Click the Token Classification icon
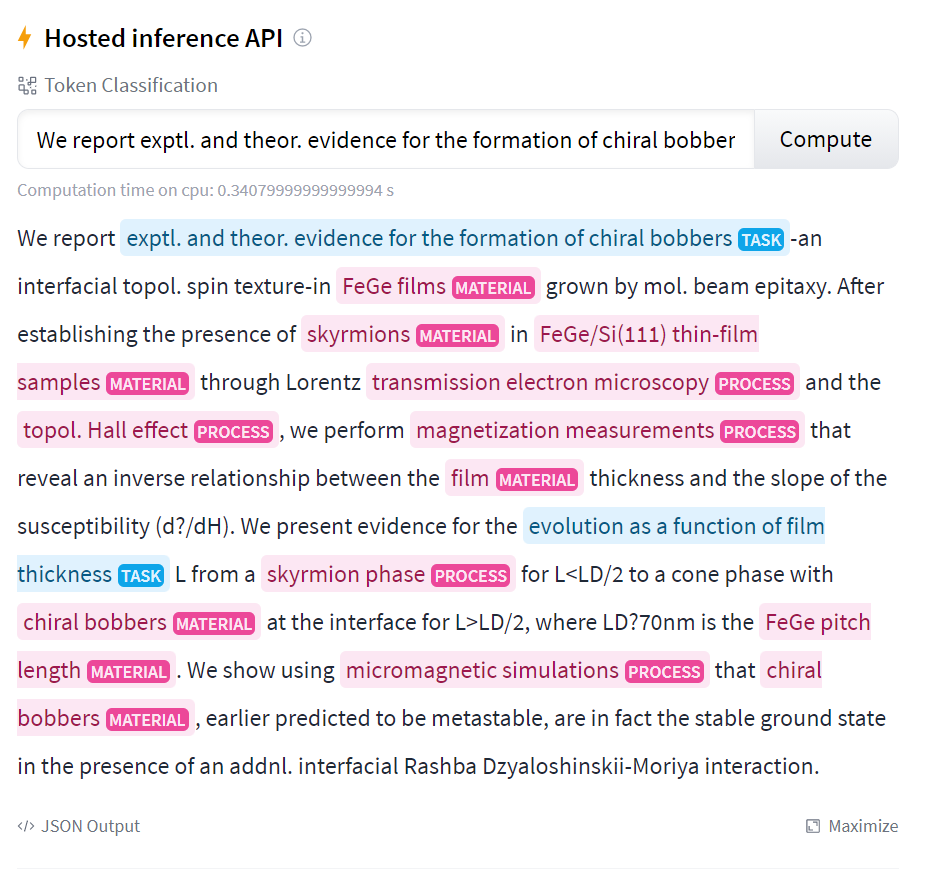933x874 pixels. tap(27, 86)
